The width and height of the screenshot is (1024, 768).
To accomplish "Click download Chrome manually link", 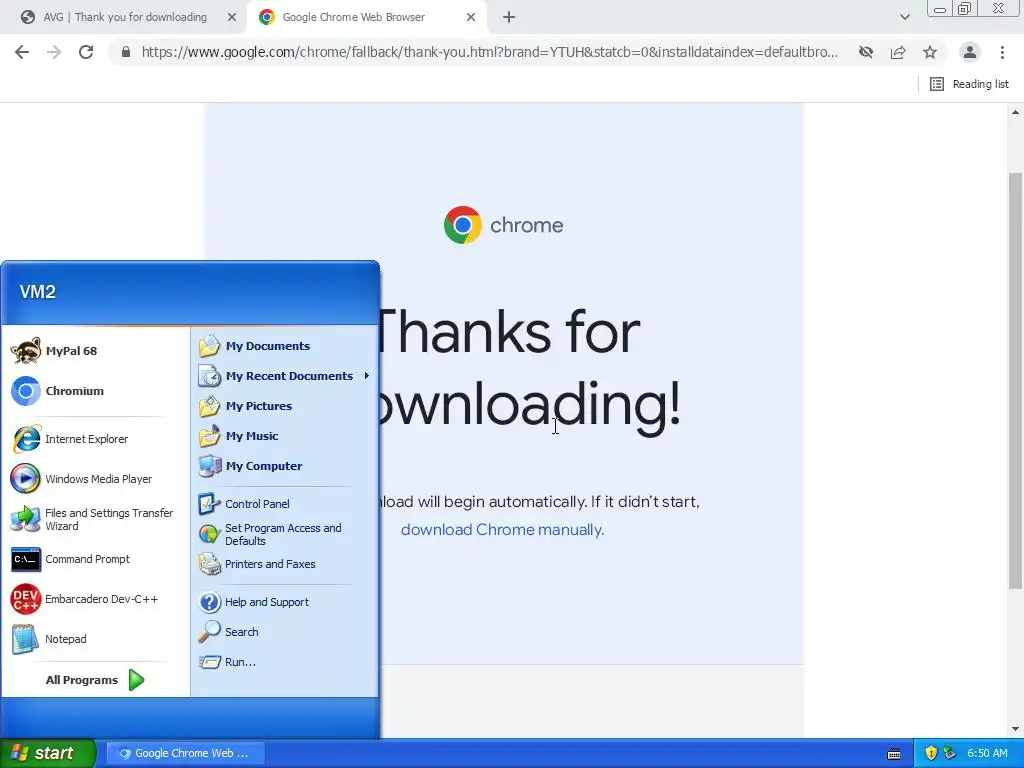I will pos(502,530).
